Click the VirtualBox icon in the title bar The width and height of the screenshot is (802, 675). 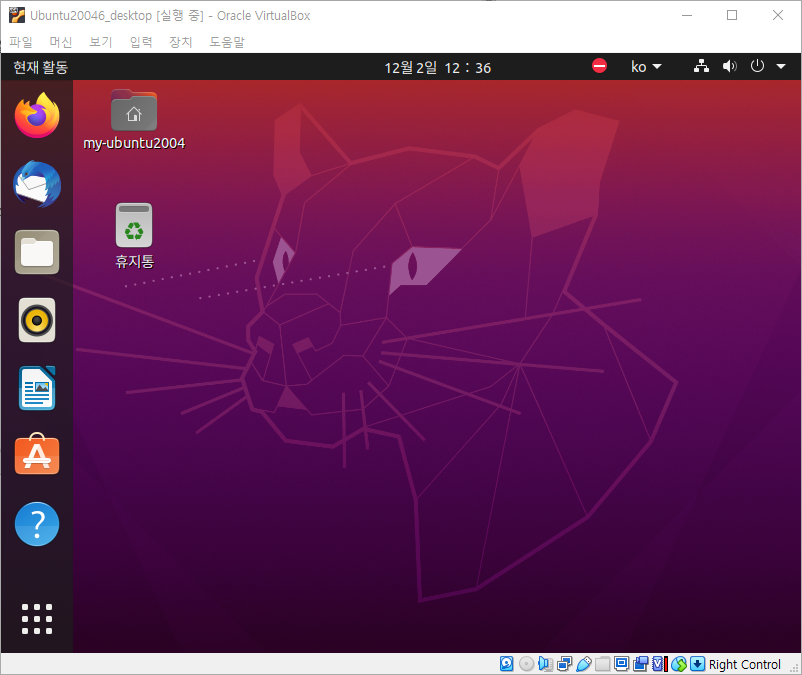(16, 15)
